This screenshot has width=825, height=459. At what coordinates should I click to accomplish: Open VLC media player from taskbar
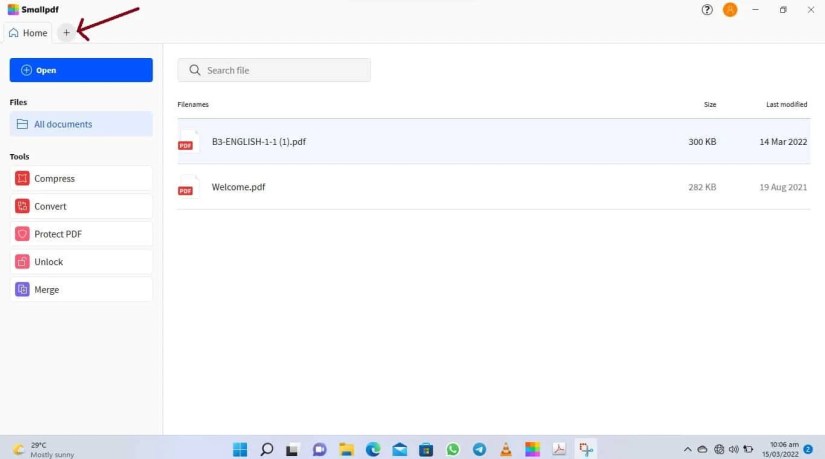click(x=506, y=449)
